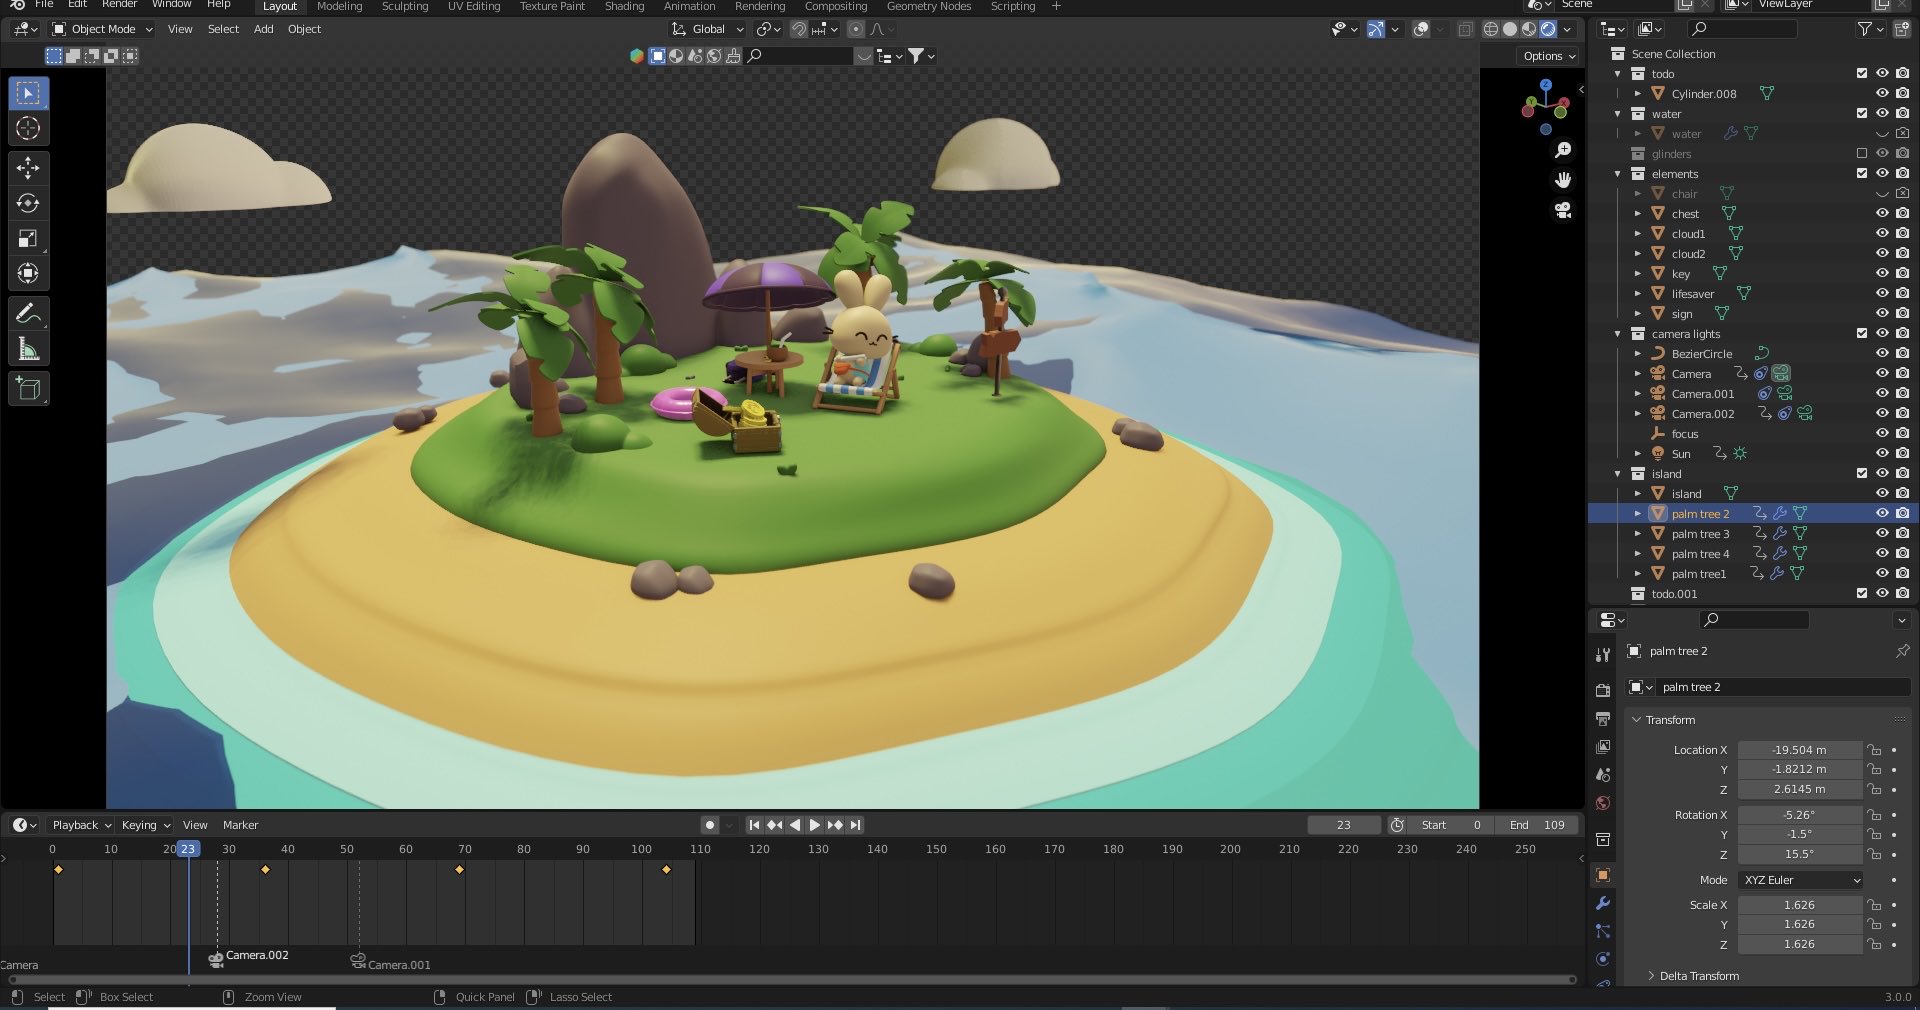Open the Add menu in viewport header
This screenshot has width=1920, height=1010.
pyautogui.click(x=263, y=29)
